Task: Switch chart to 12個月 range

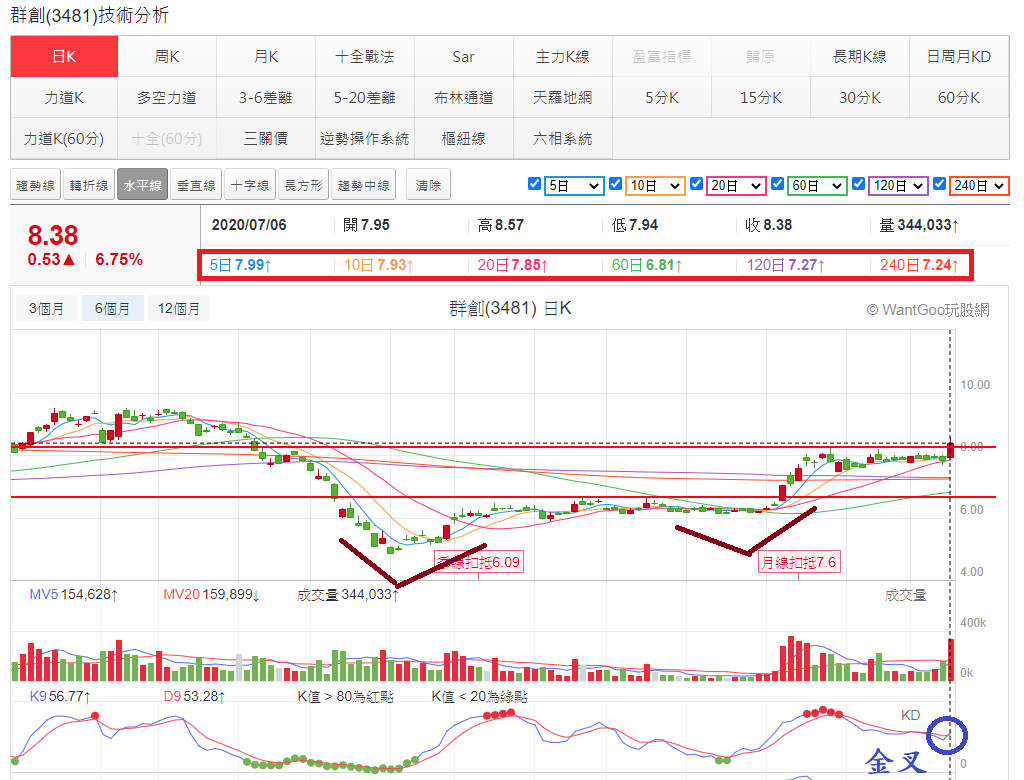Action: [x=179, y=308]
